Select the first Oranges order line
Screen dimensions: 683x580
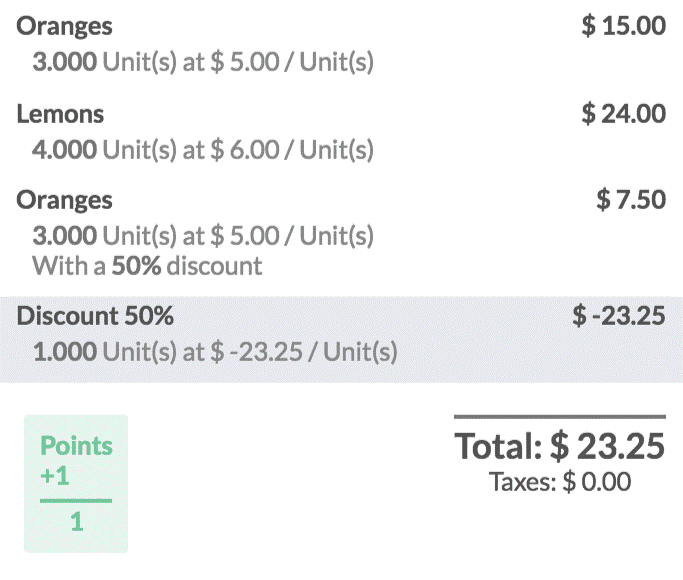65,27
